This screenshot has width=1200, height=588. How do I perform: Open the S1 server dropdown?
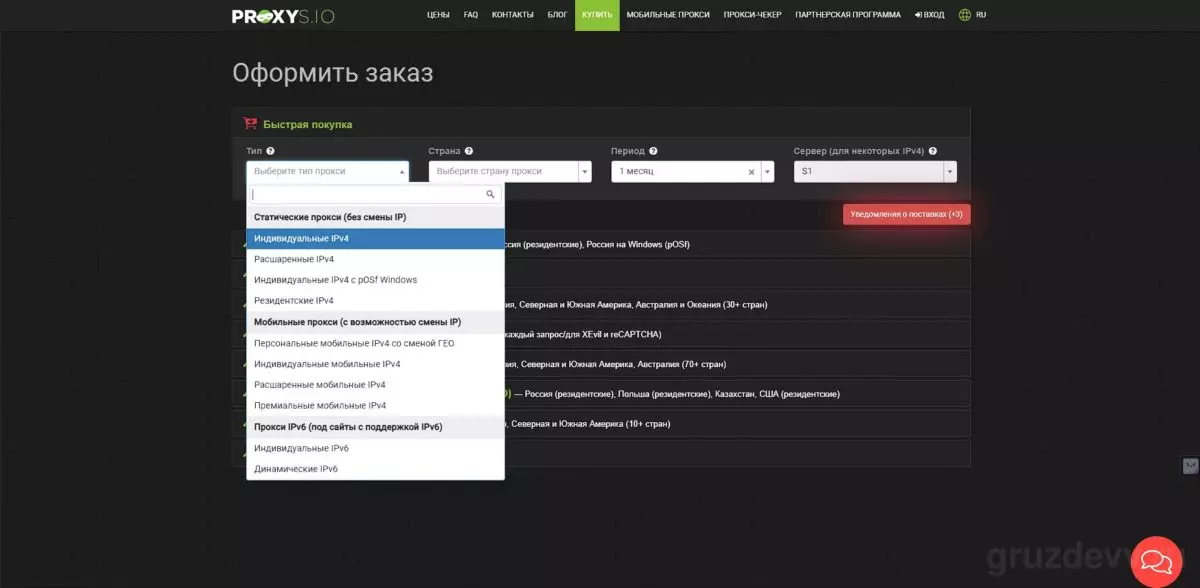pyautogui.click(x=875, y=172)
